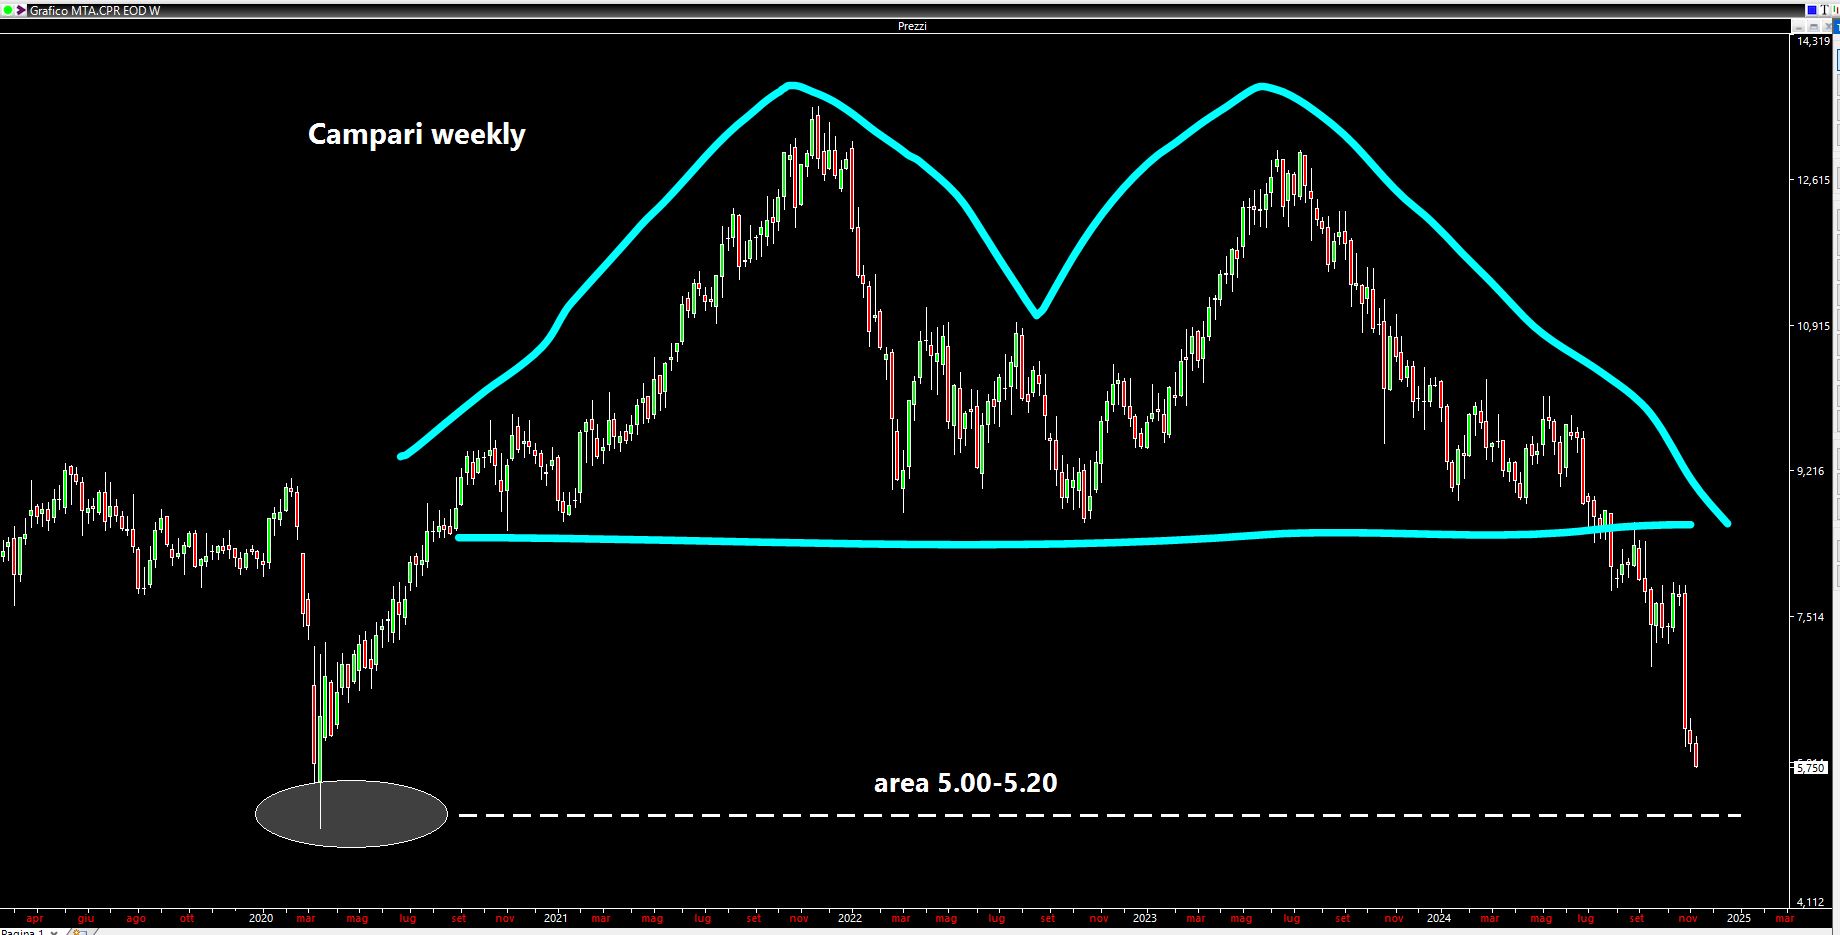This screenshot has width=1840, height=935.
Task: Click the 4,112 price axis label
Action: click(x=1810, y=902)
